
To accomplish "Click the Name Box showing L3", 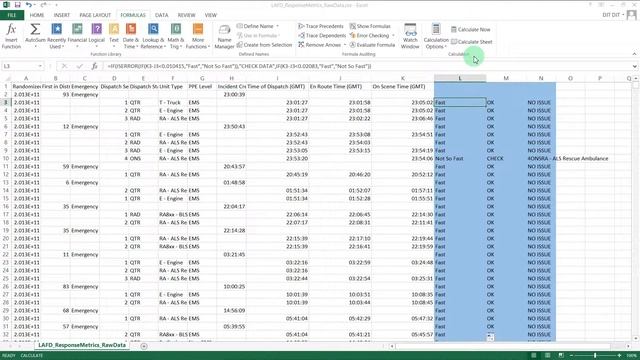I will pyautogui.click(x=19, y=66).
